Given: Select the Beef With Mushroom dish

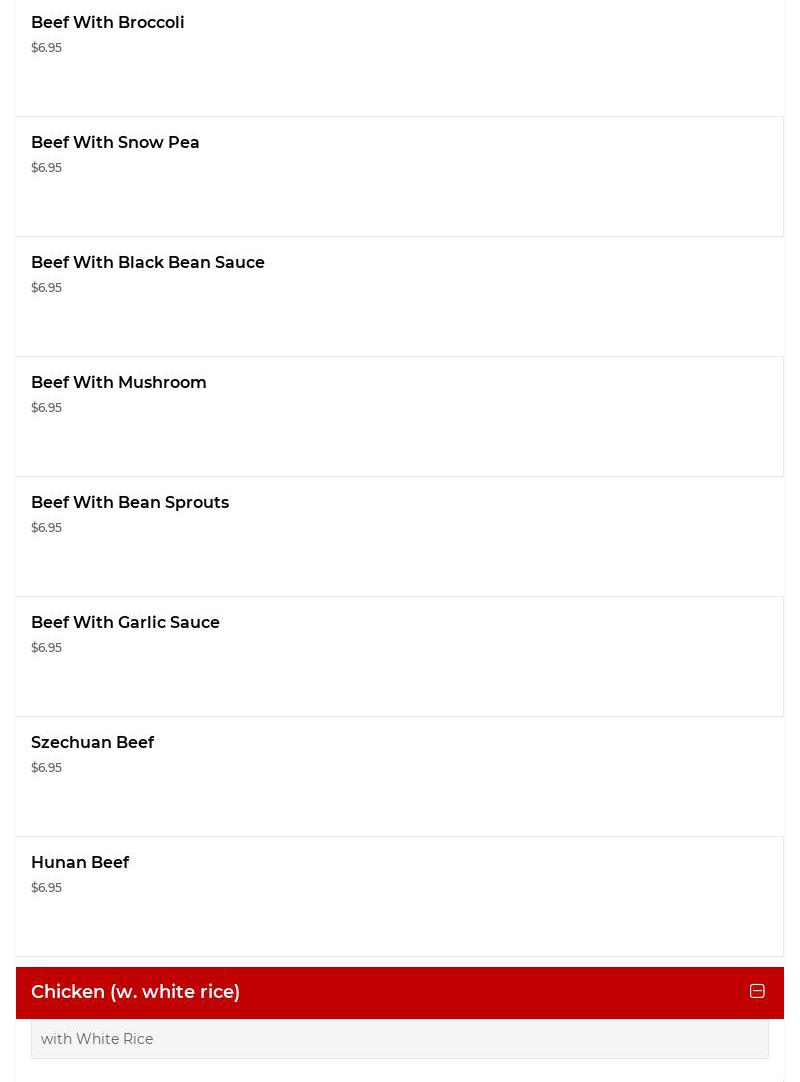Looking at the screenshot, I should (x=119, y=382).
